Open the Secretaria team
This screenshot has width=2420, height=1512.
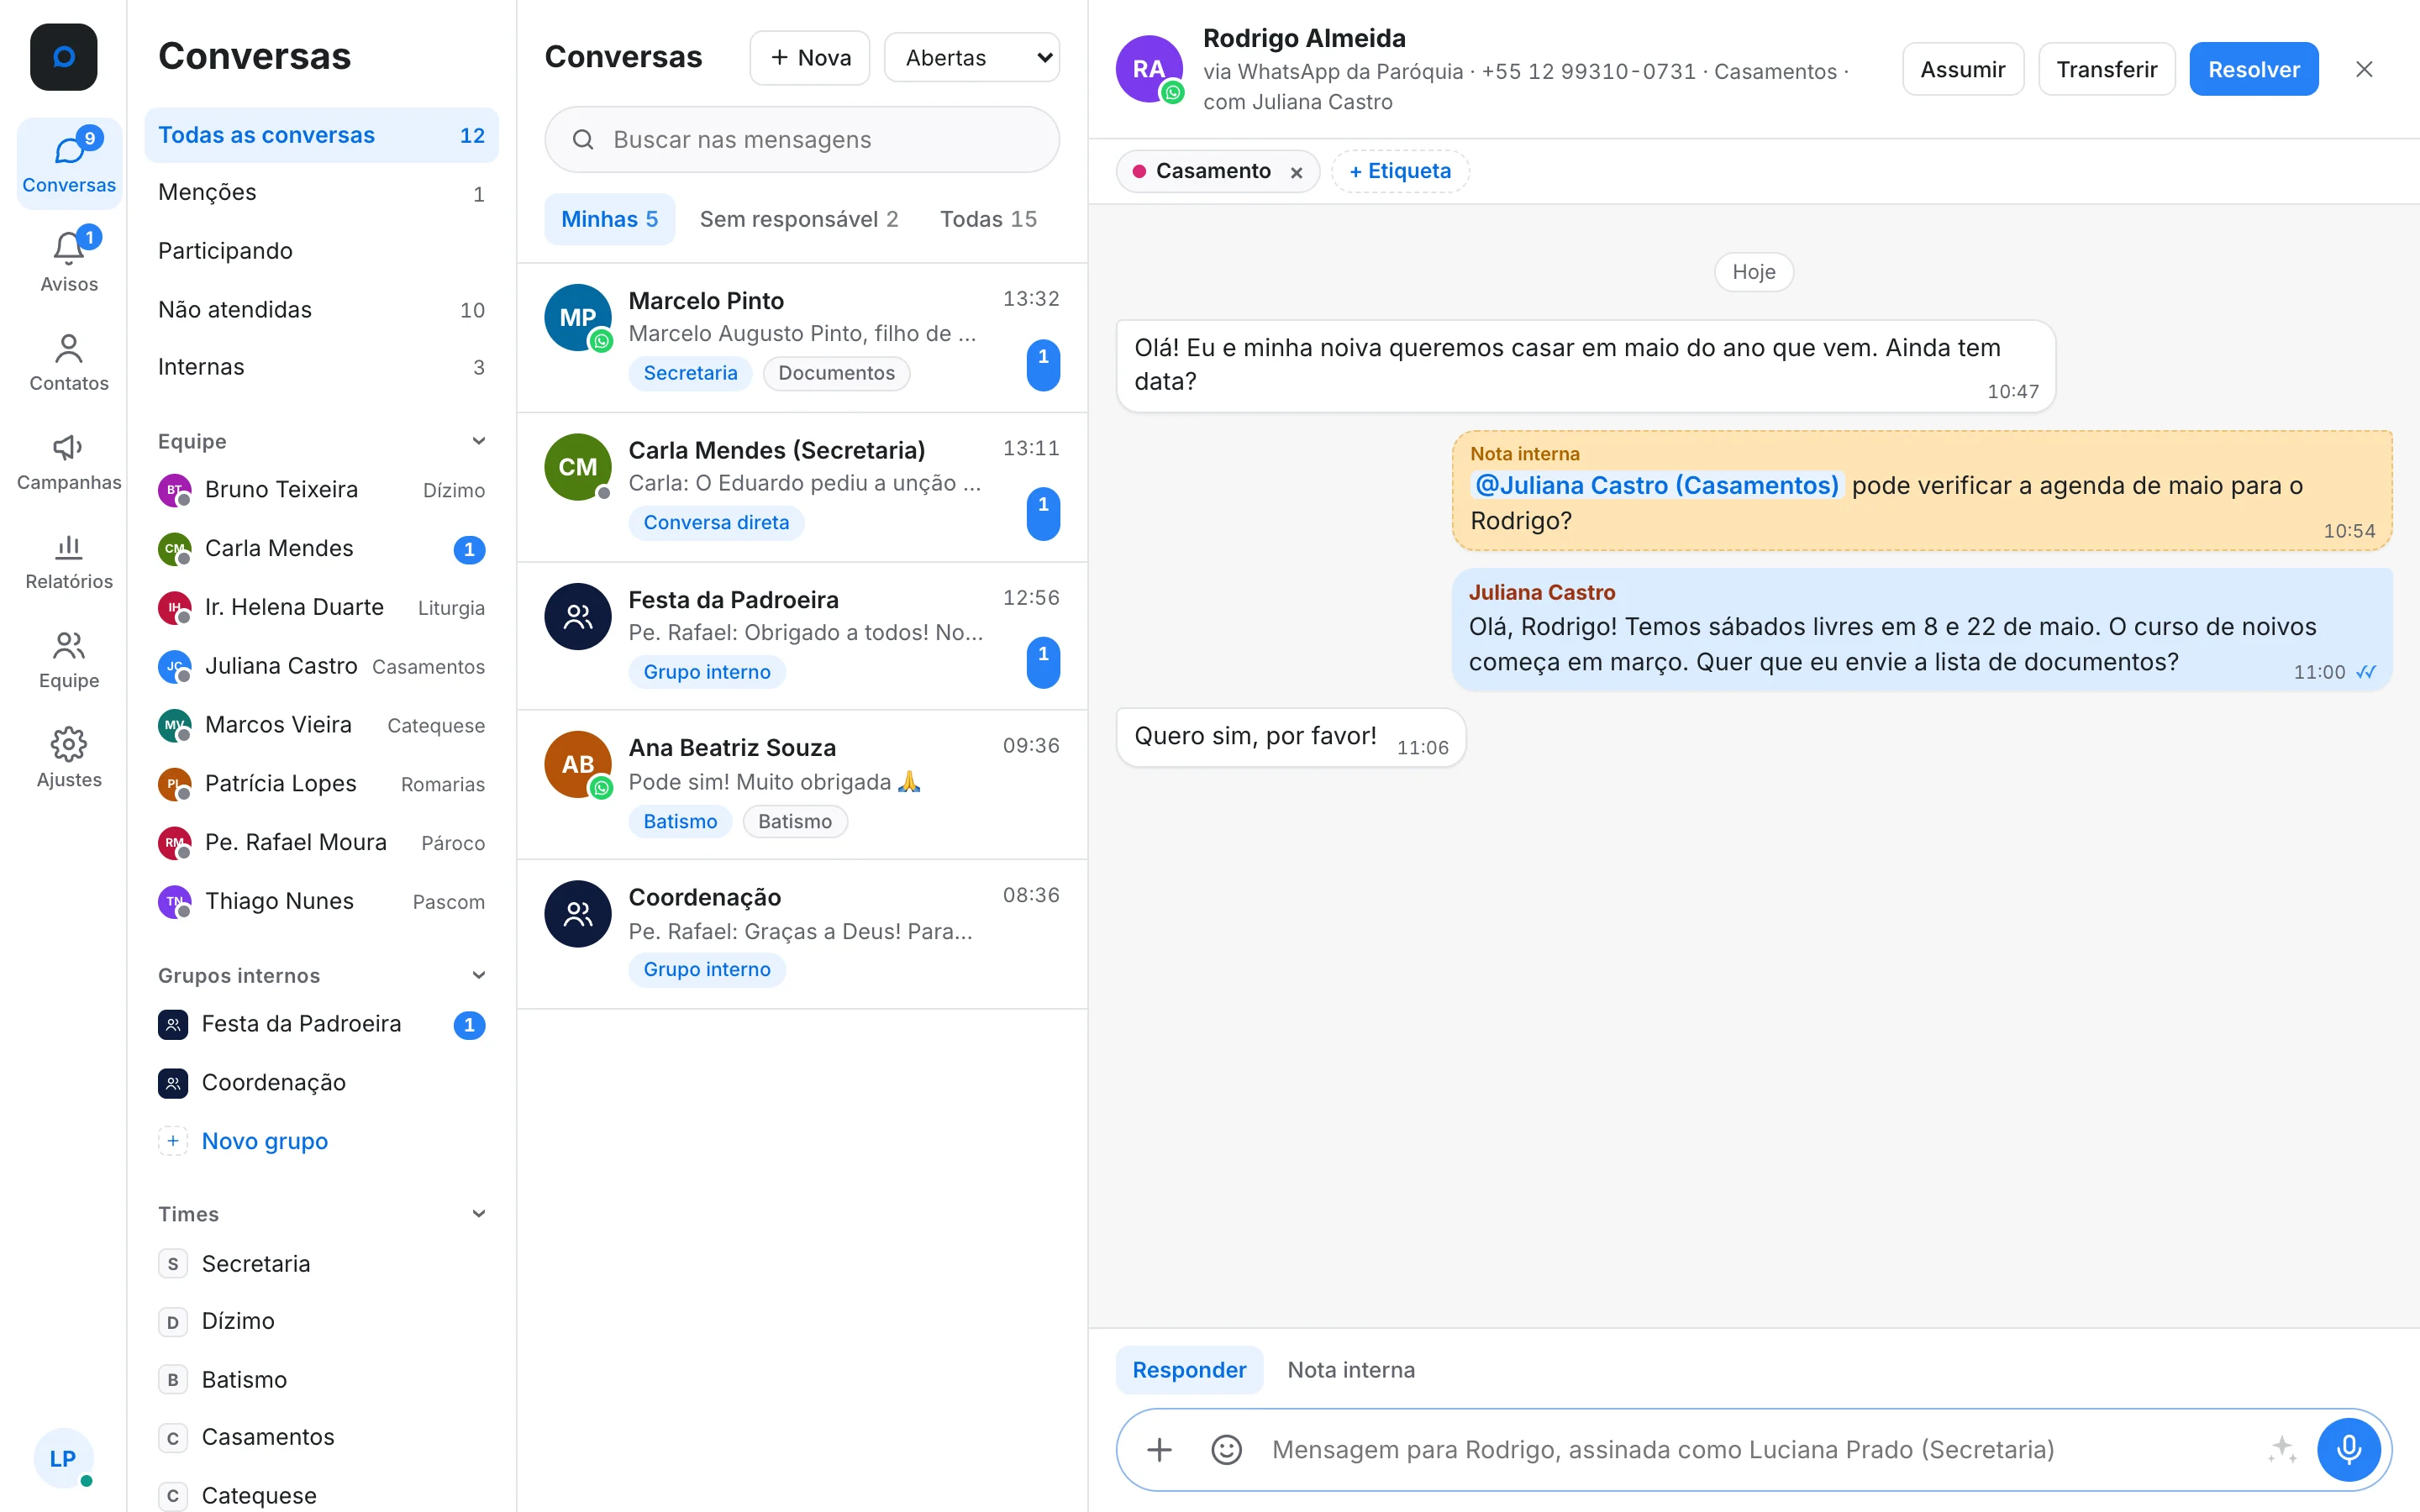(321, 1264)
